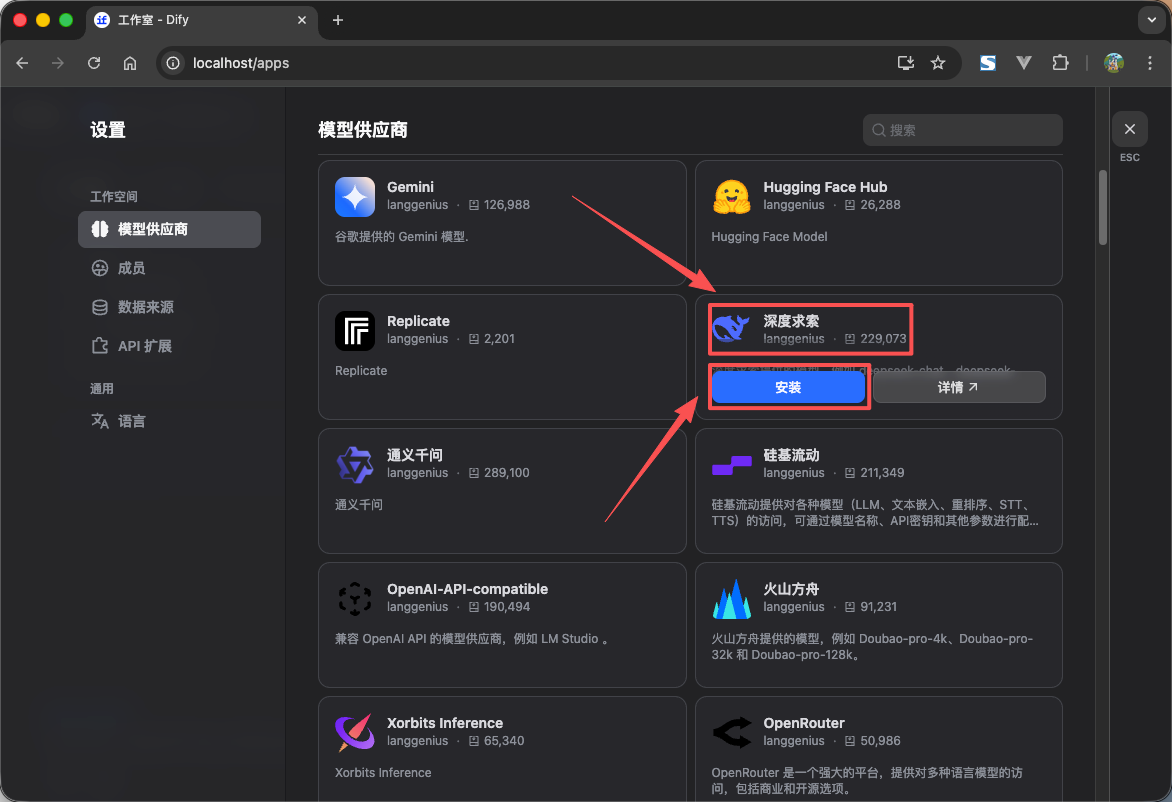The height and width of the screenshot is (802, 1172).
Task: Click the 硅基流动 purple logo icon
Action: [731, 465]
